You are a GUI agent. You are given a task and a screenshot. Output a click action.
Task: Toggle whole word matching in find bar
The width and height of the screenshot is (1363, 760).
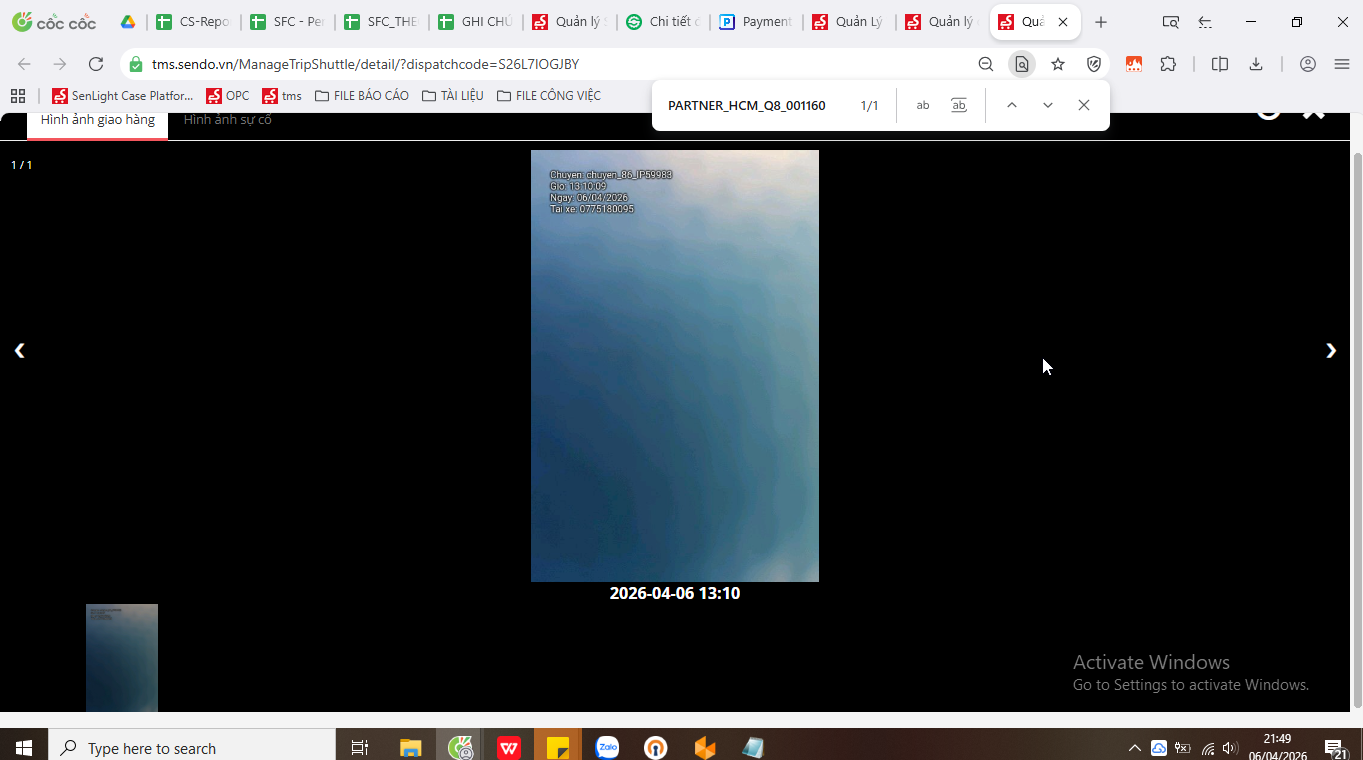coord(959,105)
